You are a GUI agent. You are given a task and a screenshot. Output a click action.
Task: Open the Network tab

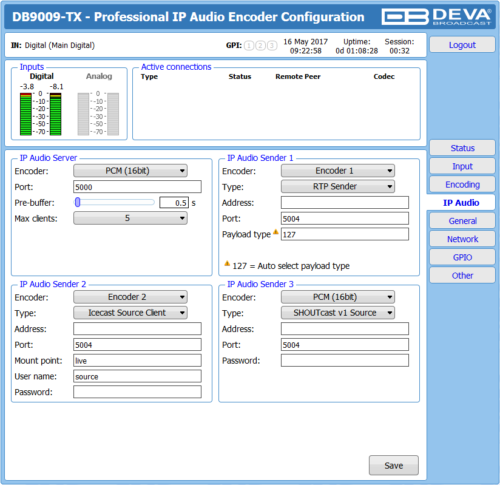(x=462, y=239)
